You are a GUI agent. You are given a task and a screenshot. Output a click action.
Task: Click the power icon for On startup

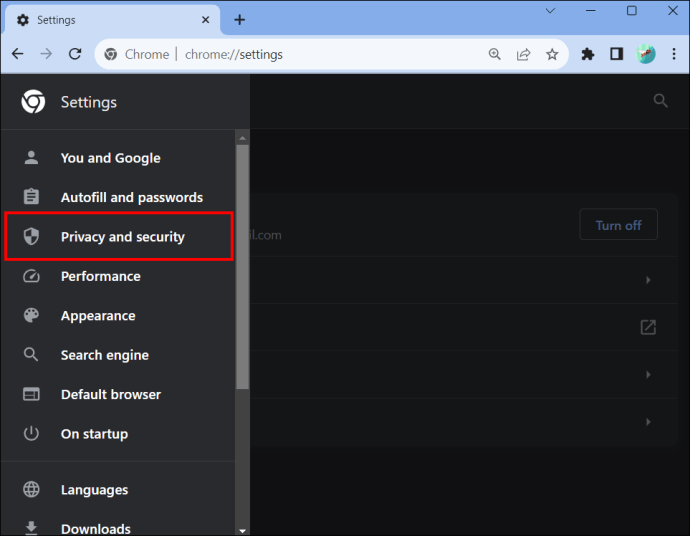[x=31, y=433]
